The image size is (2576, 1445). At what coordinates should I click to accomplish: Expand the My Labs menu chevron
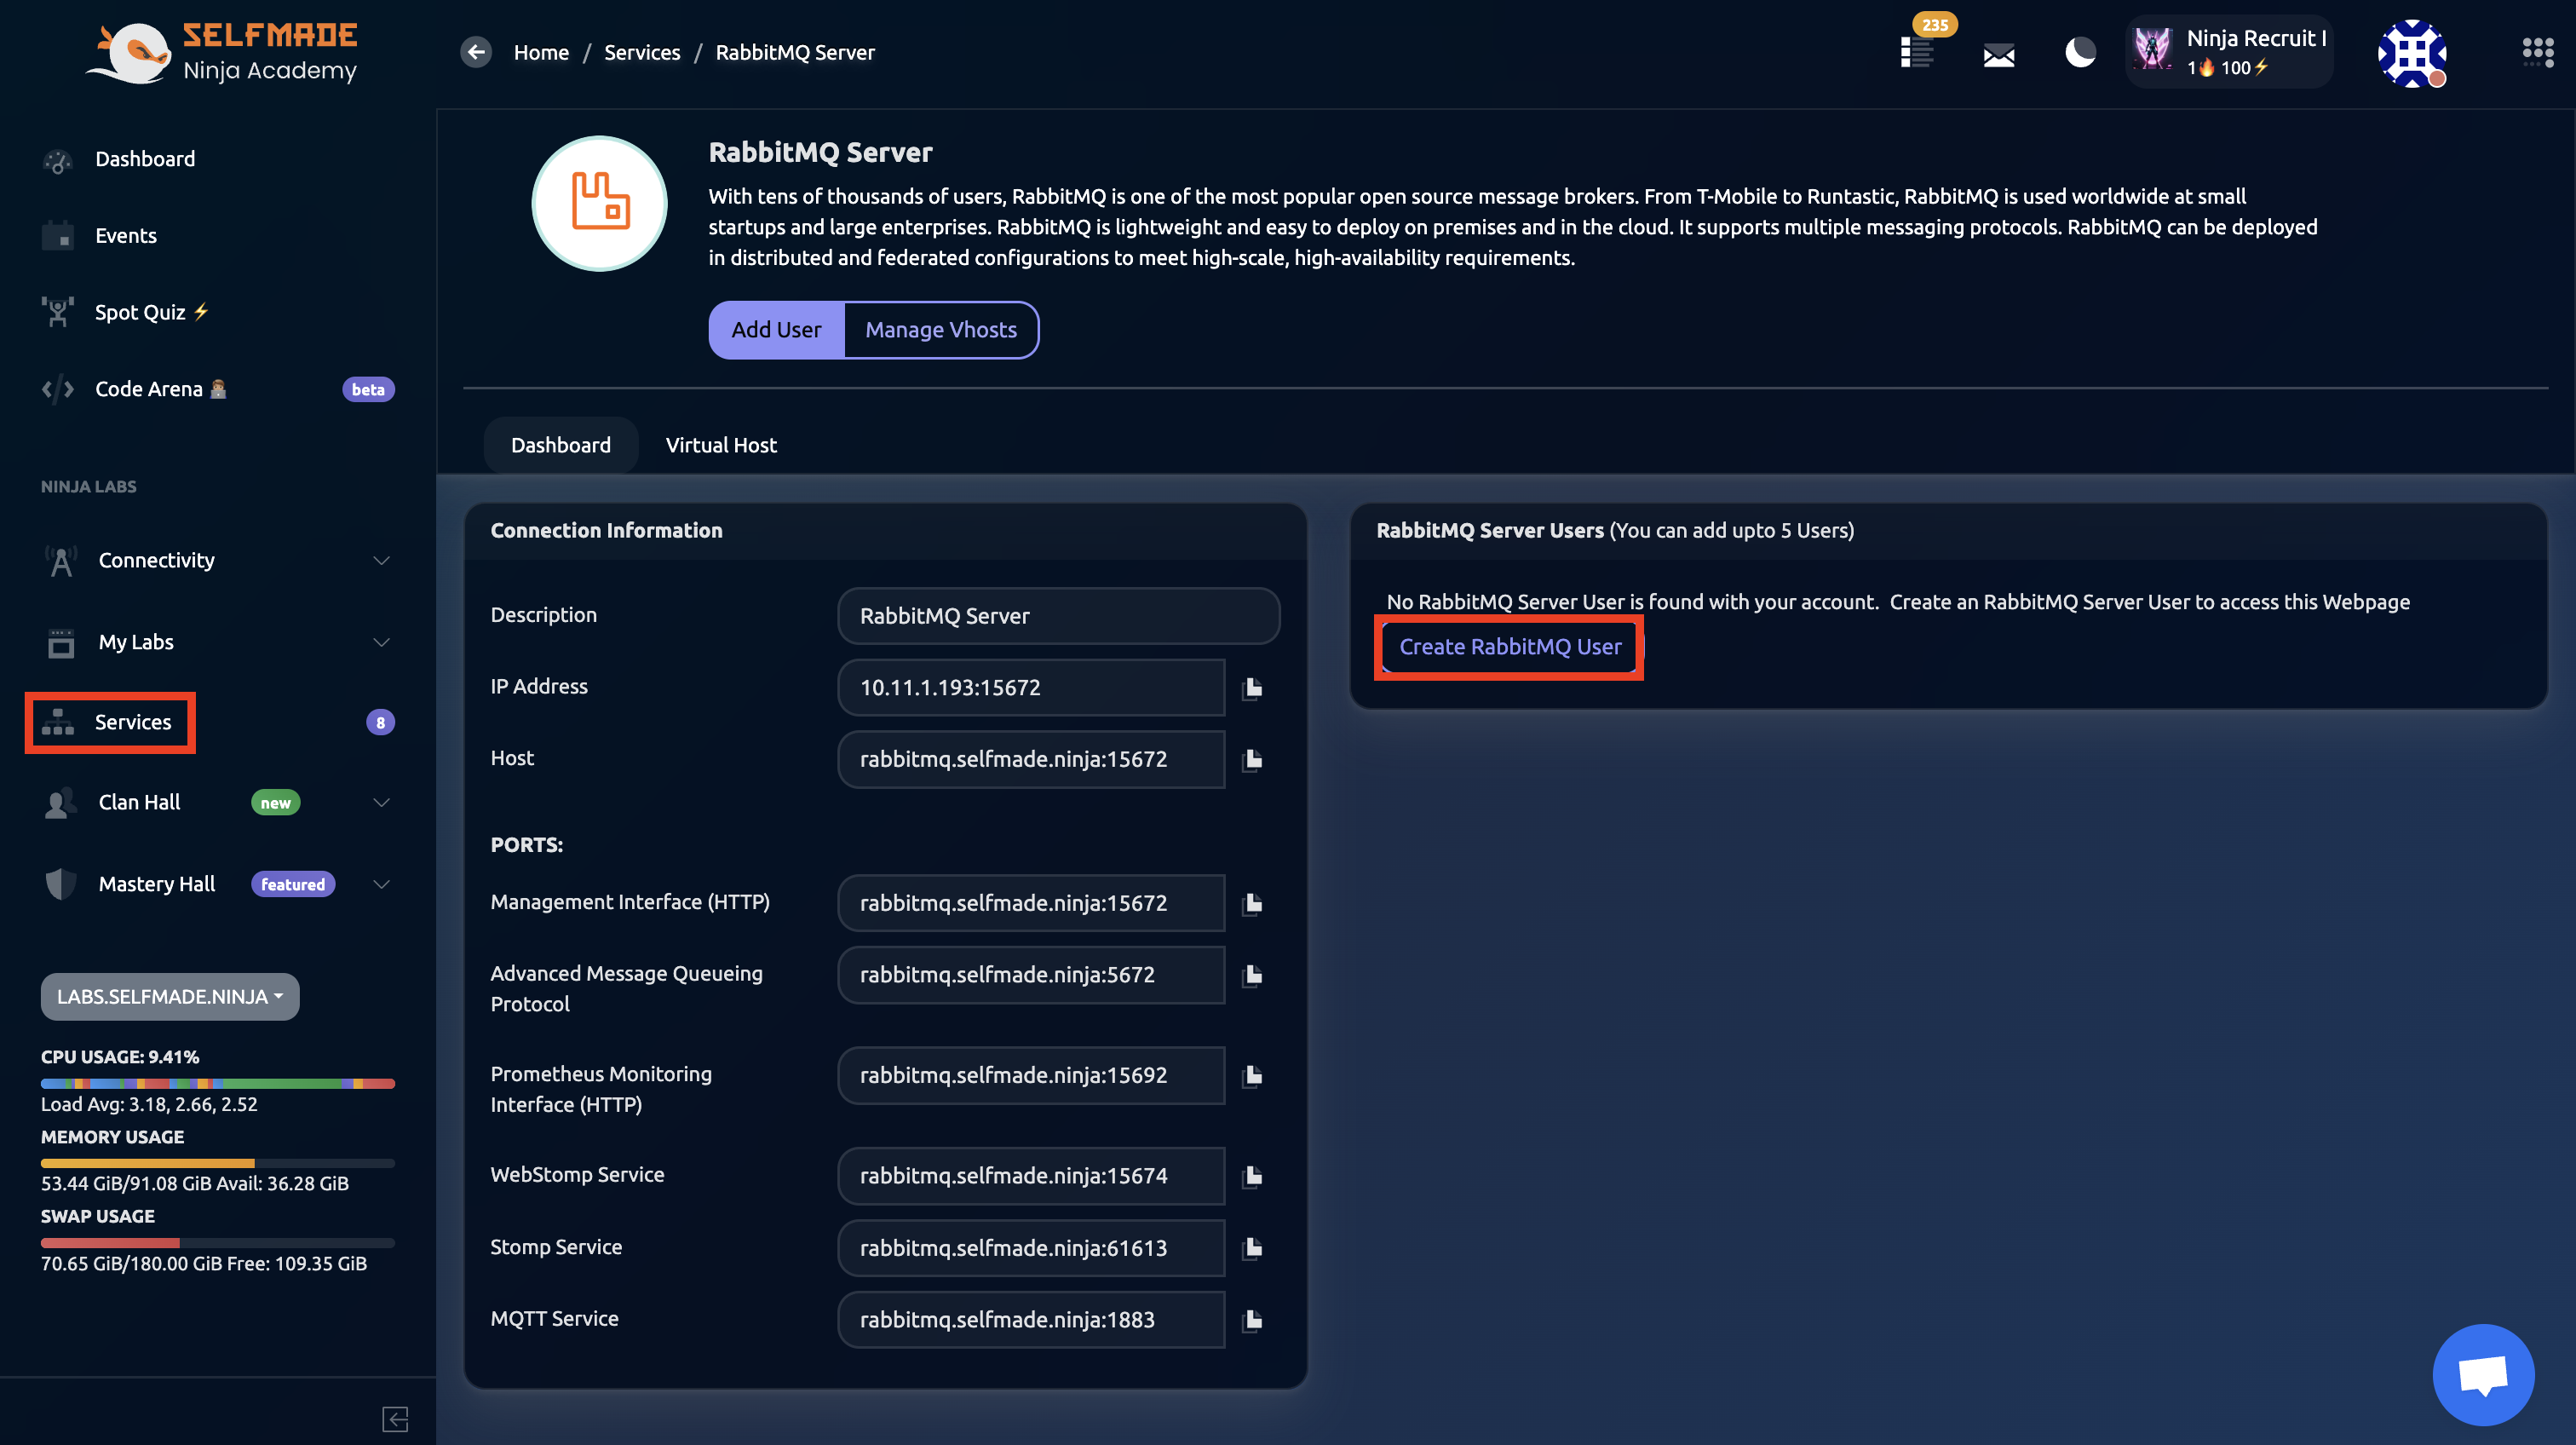381,643
